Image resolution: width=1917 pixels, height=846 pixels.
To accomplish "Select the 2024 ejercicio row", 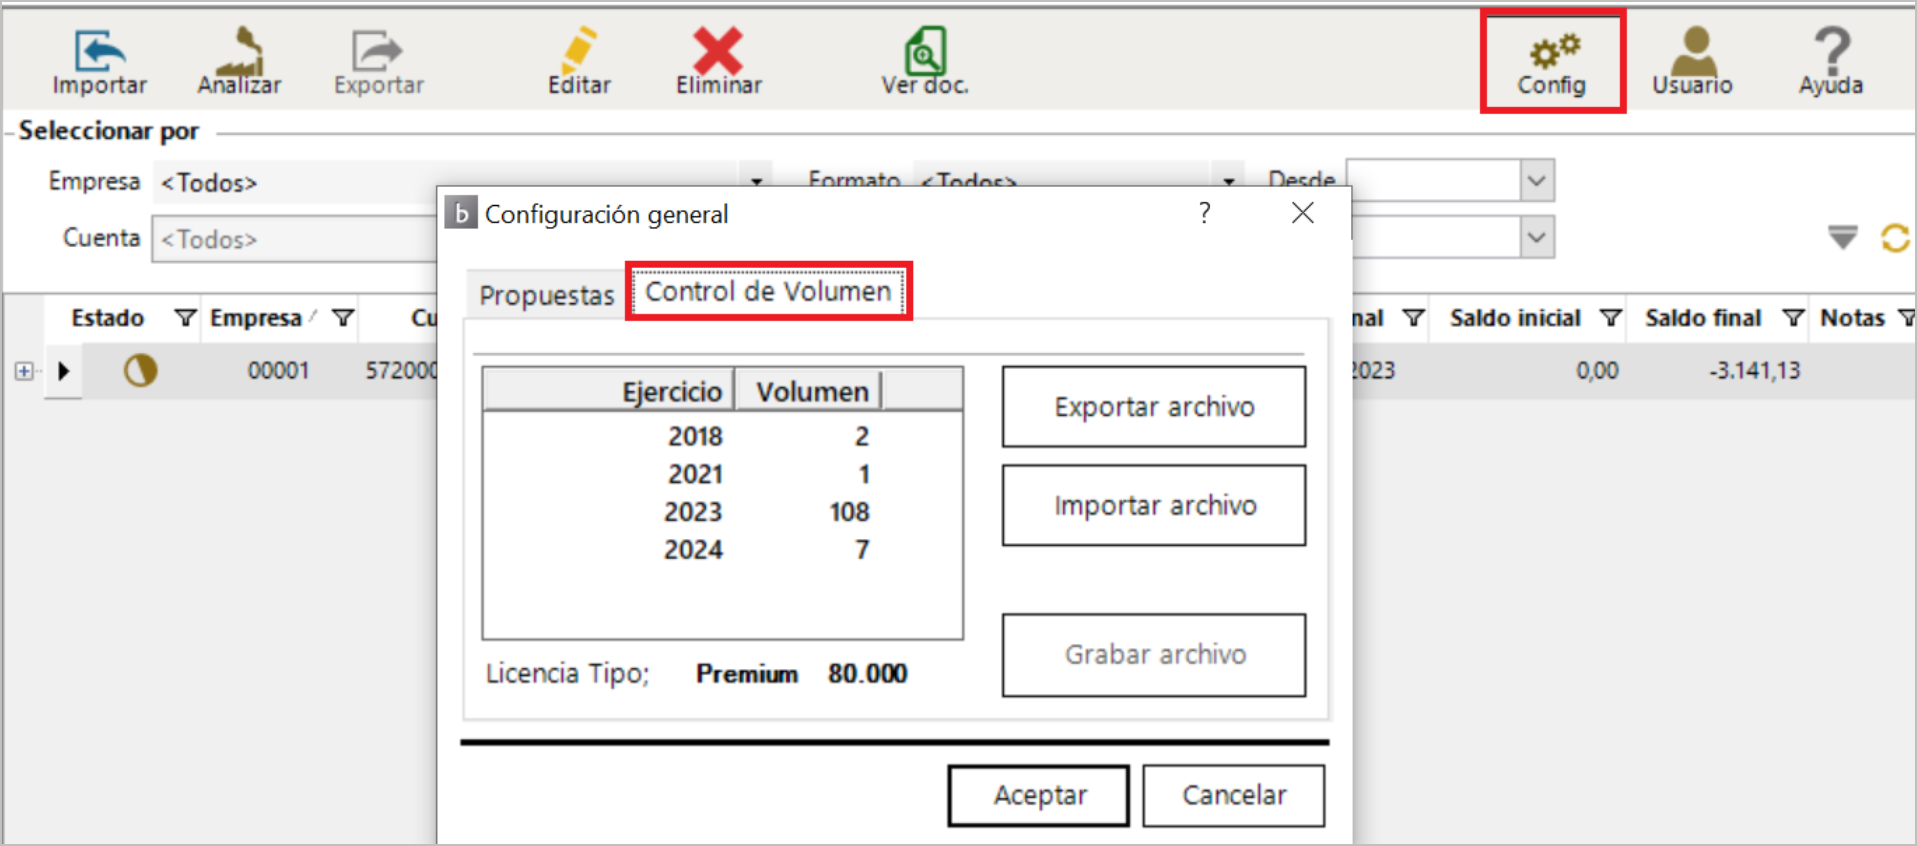I will tap(722, 550).
